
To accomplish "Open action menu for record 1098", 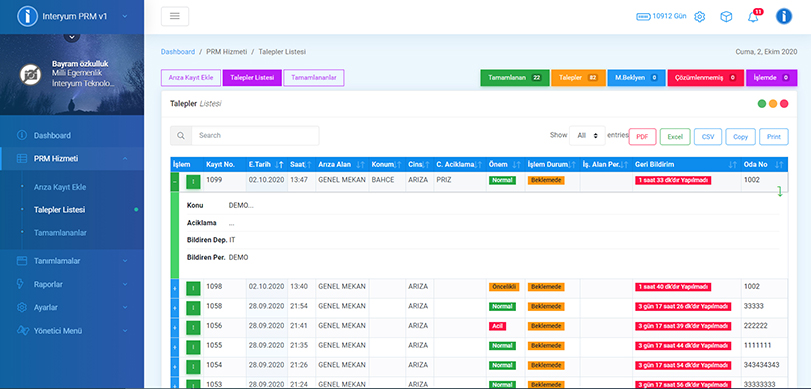I will (193, 288).
